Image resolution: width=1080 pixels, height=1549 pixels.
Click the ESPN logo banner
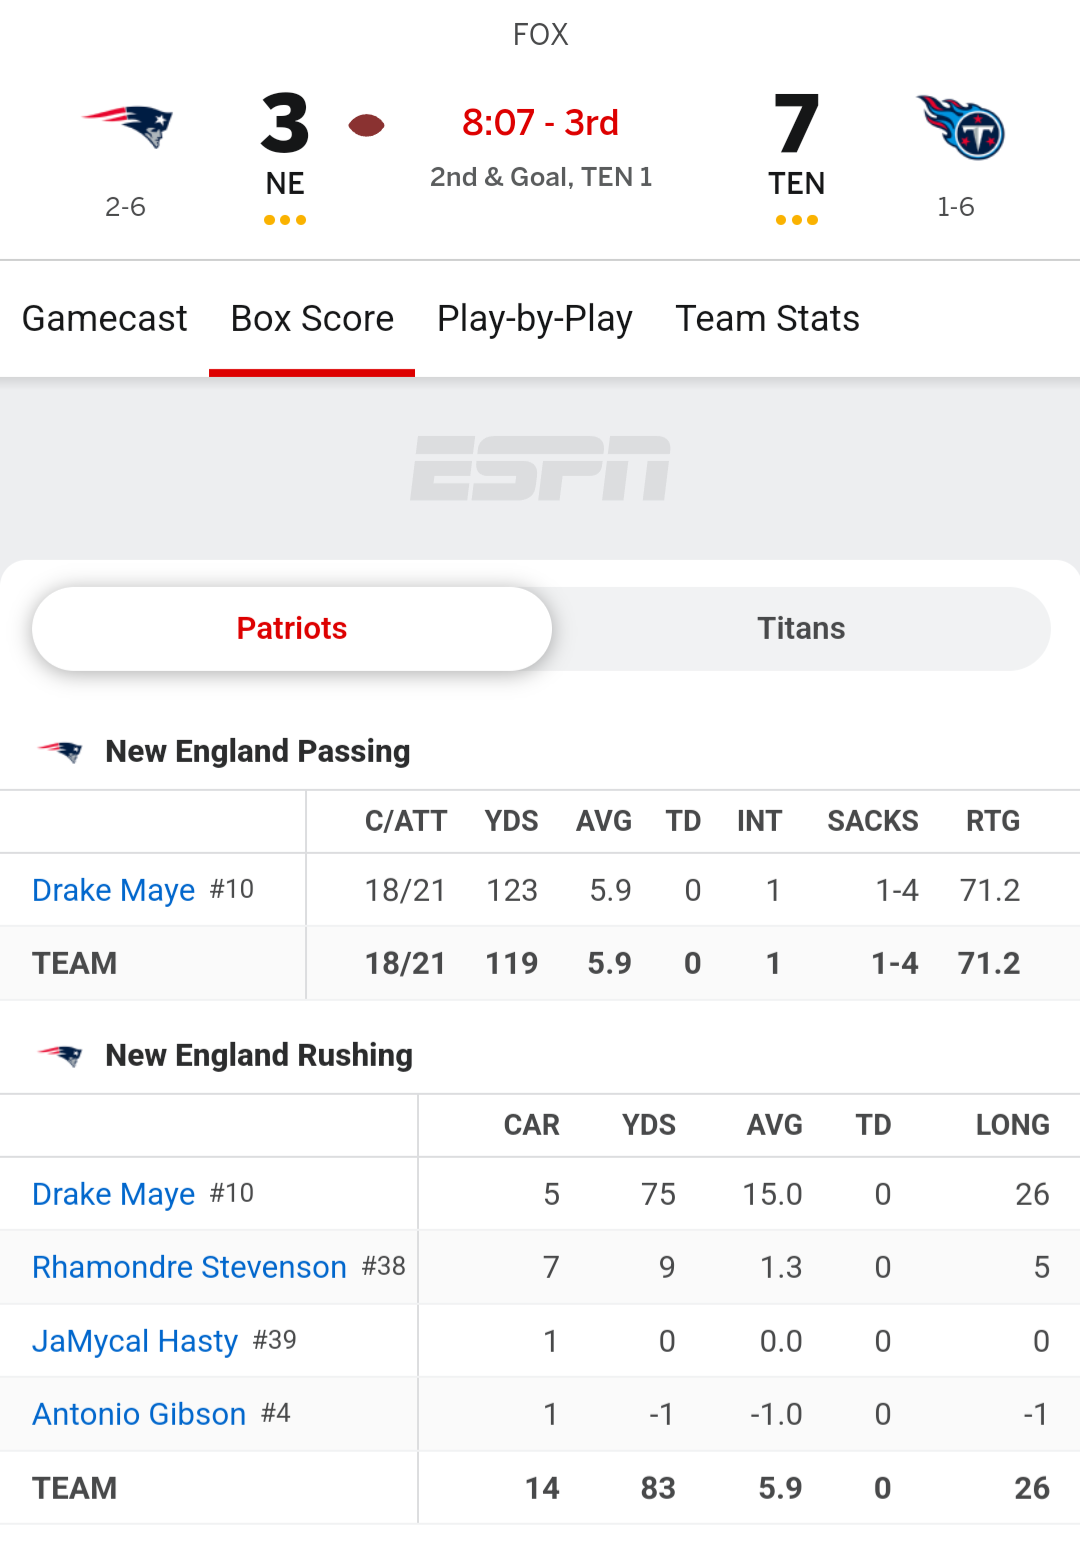click(540, 468)
